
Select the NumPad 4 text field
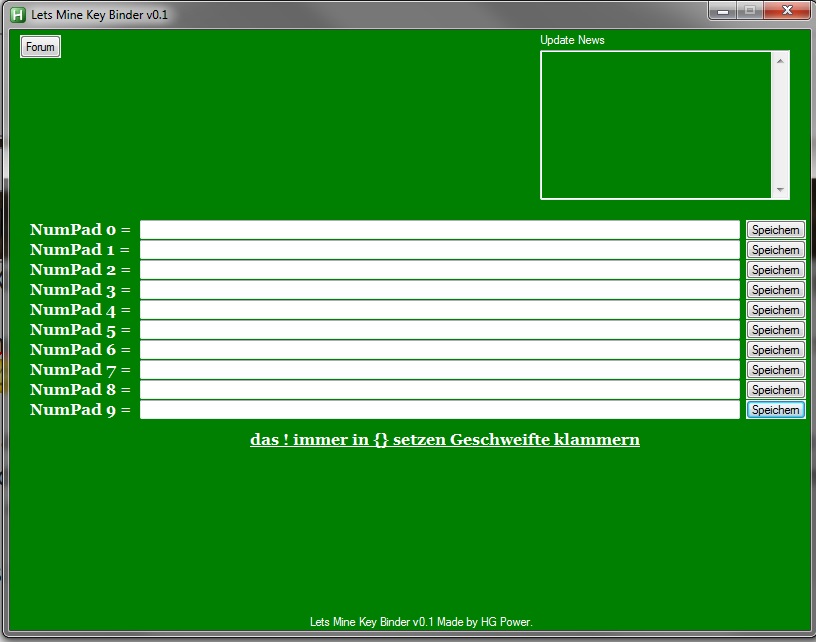pos(439,310)
